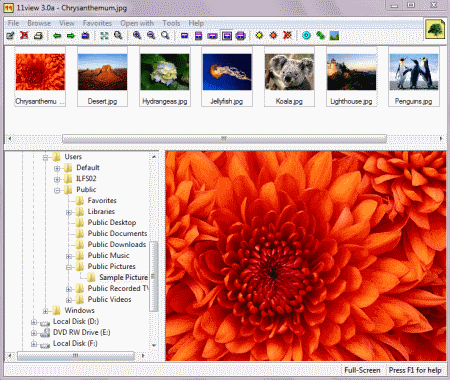Screen dimensions: 450x380
Task: Select the third wide fit-mode icon
Action: 212,35
